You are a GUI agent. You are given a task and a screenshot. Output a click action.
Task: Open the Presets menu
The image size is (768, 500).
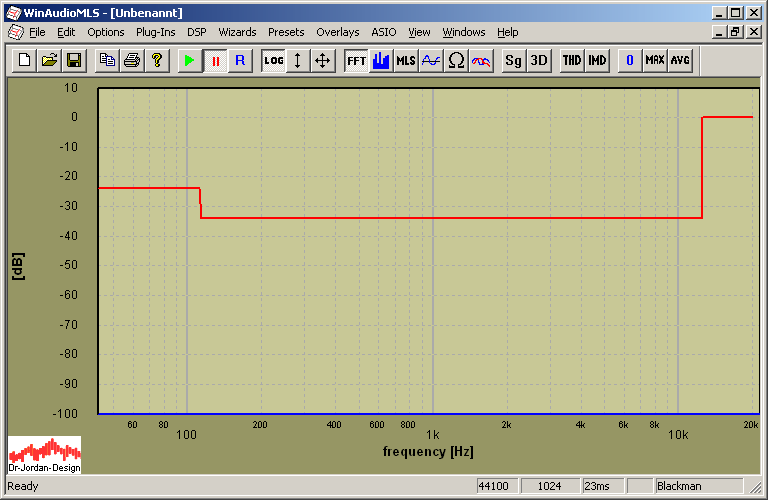click(286, 32)
